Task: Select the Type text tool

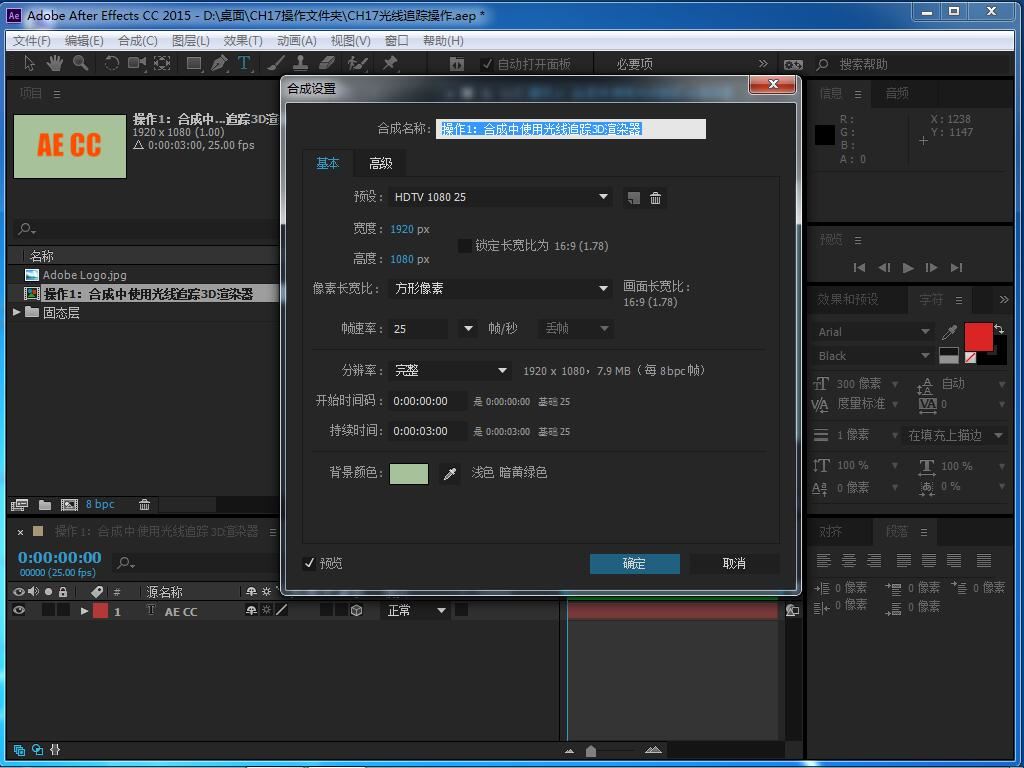Action: [x=244, y=63]
